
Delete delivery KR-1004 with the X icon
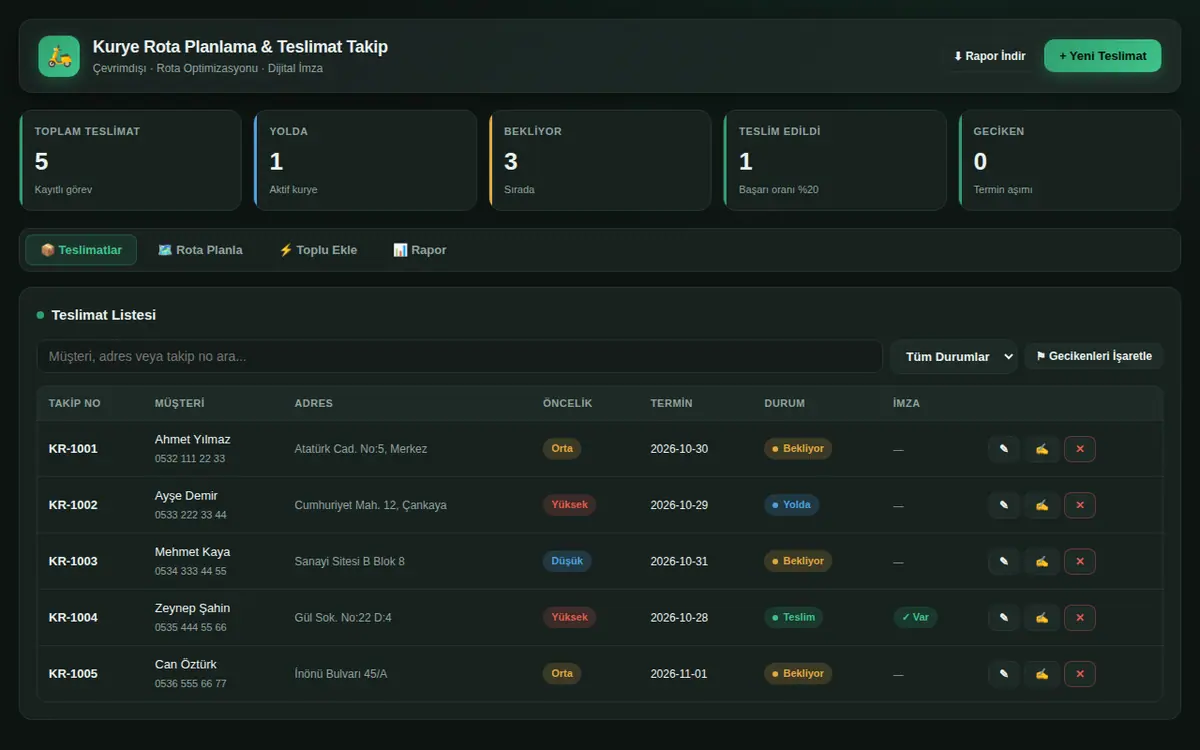(1080, 617)
